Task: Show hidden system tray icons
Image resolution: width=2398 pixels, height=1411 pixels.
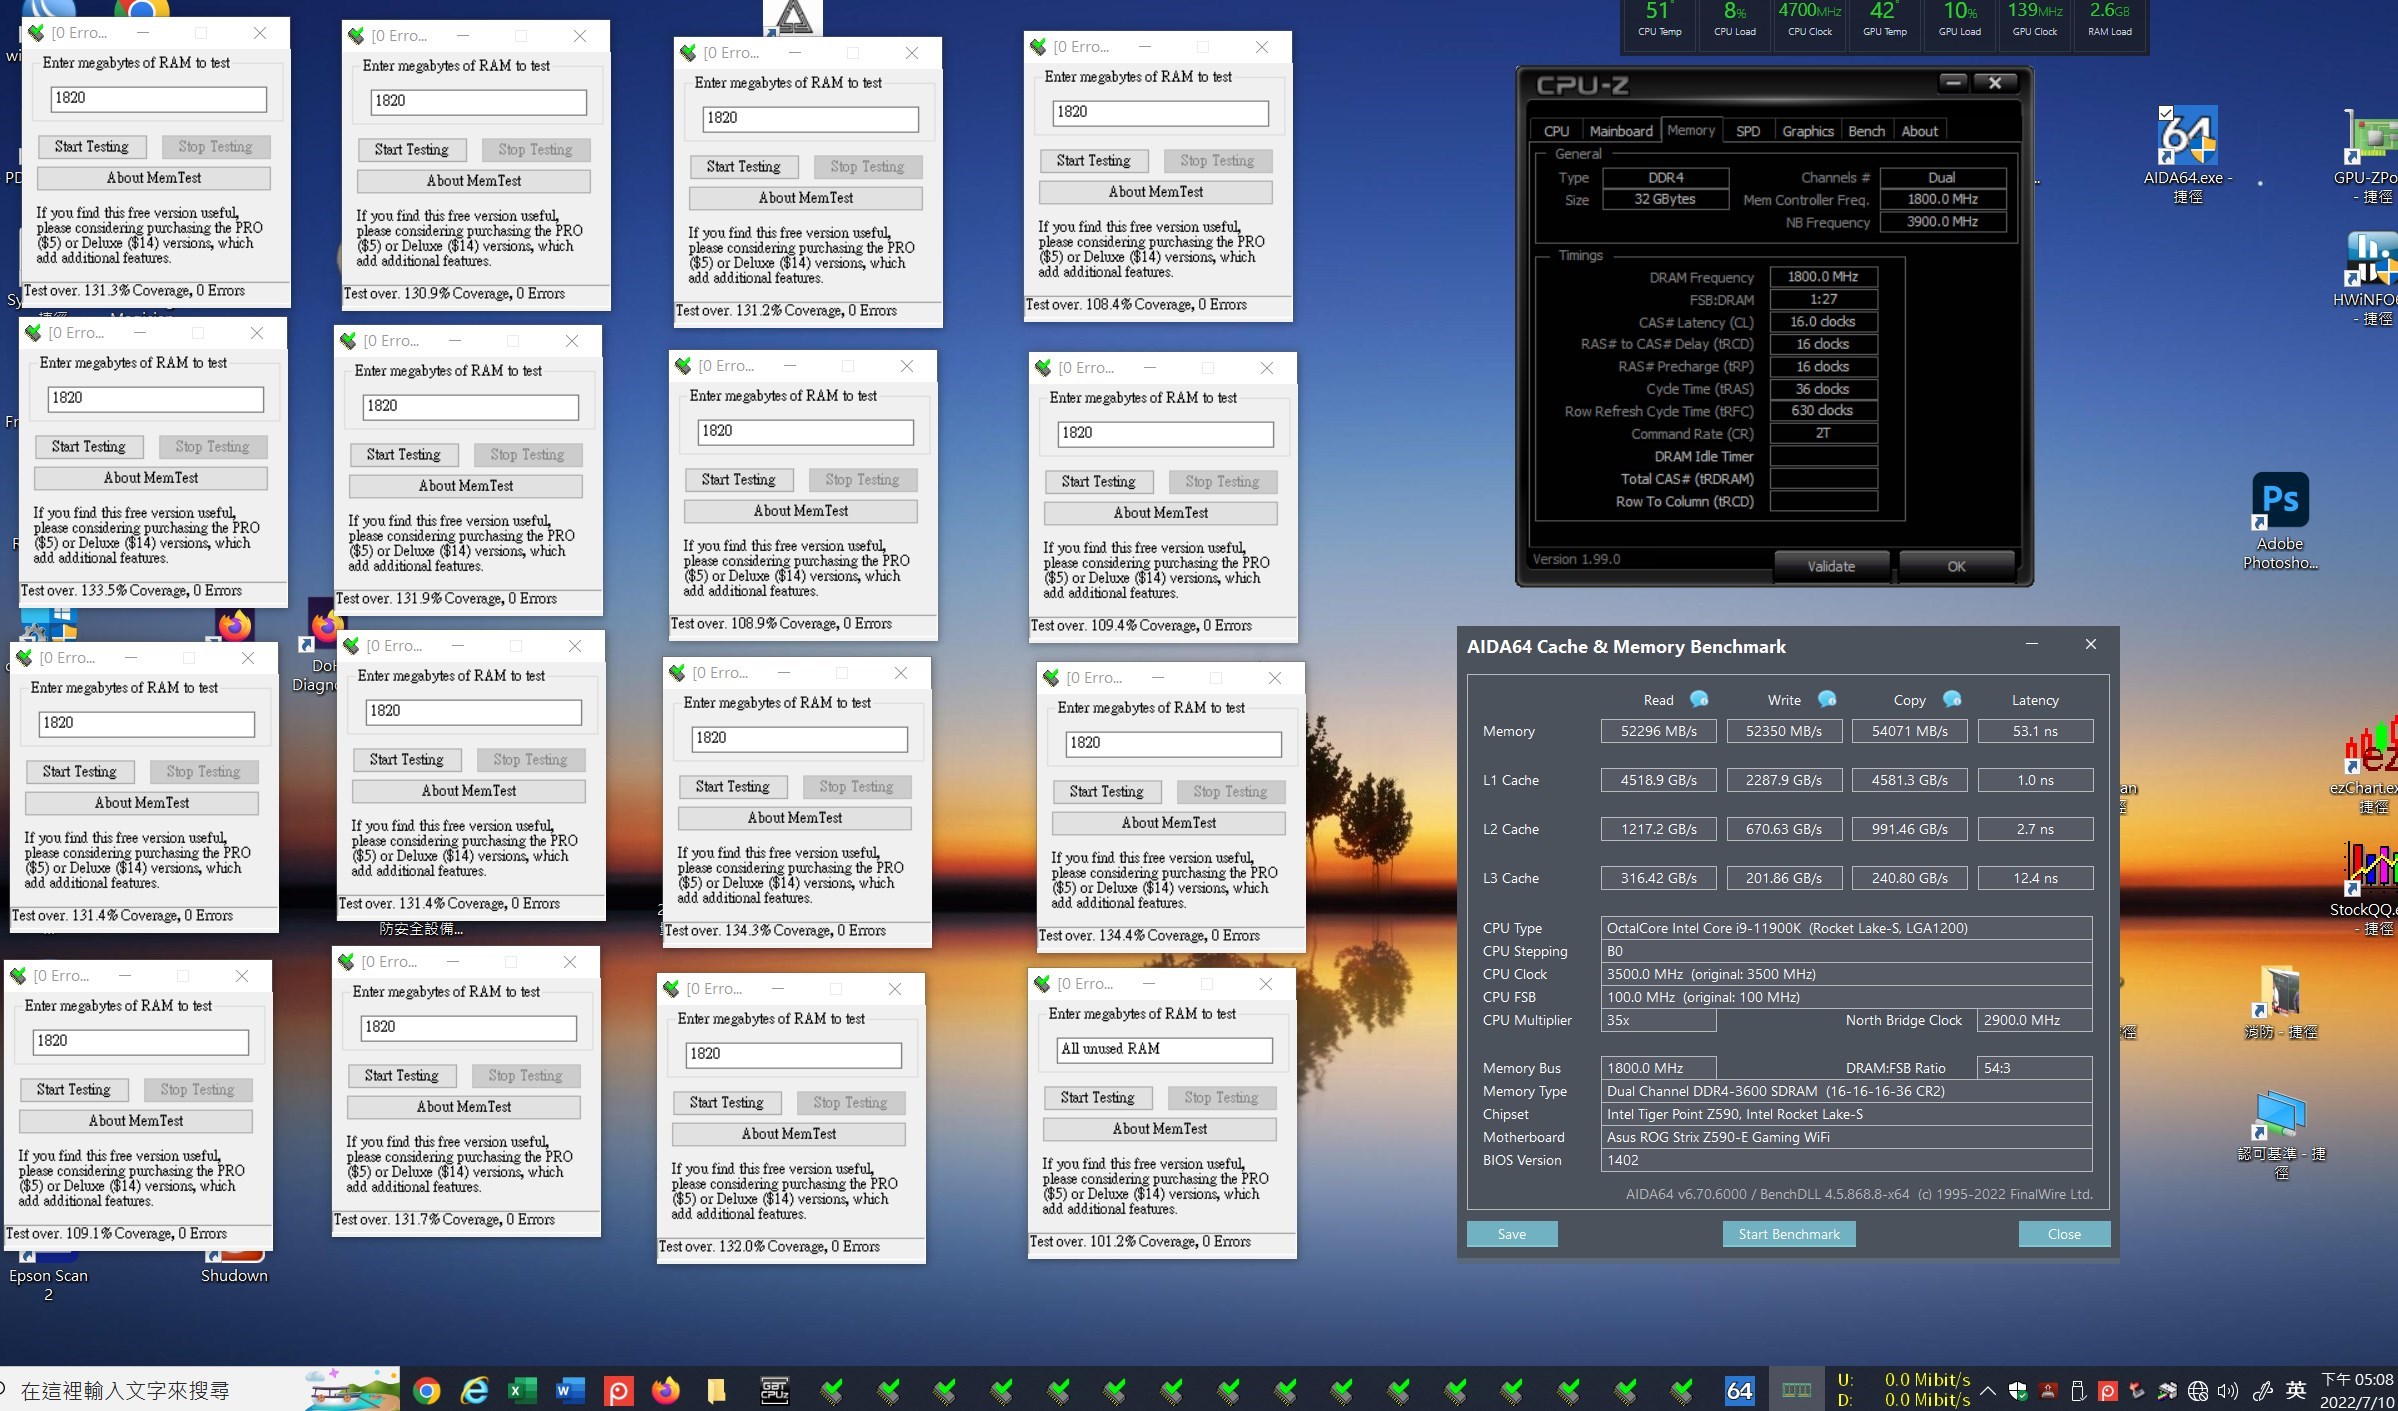Action: 1988,1391
